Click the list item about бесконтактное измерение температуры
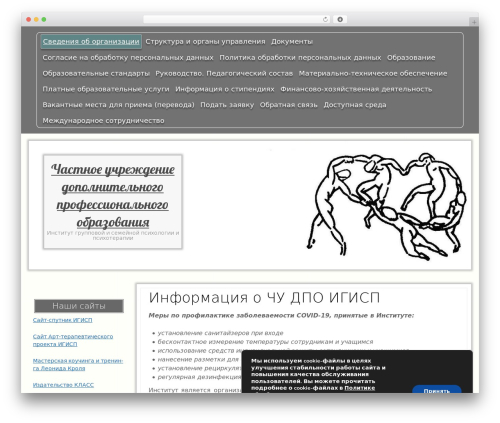The height and width of the screenshot is (423, 500). (265, 342)
